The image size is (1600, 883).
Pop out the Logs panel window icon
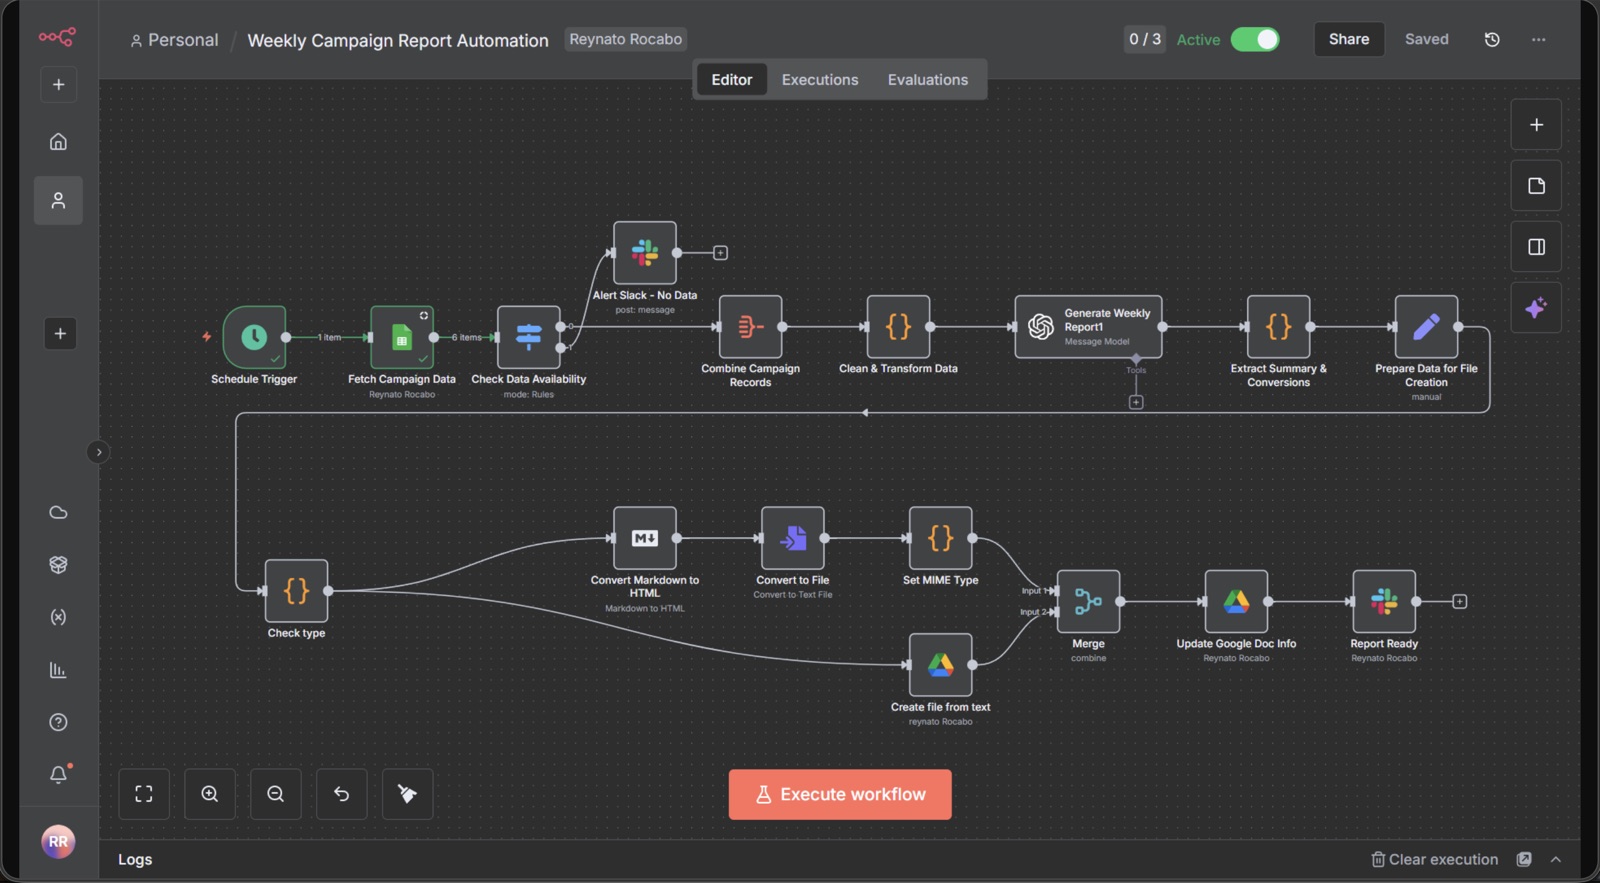[x=1524, y=859]
